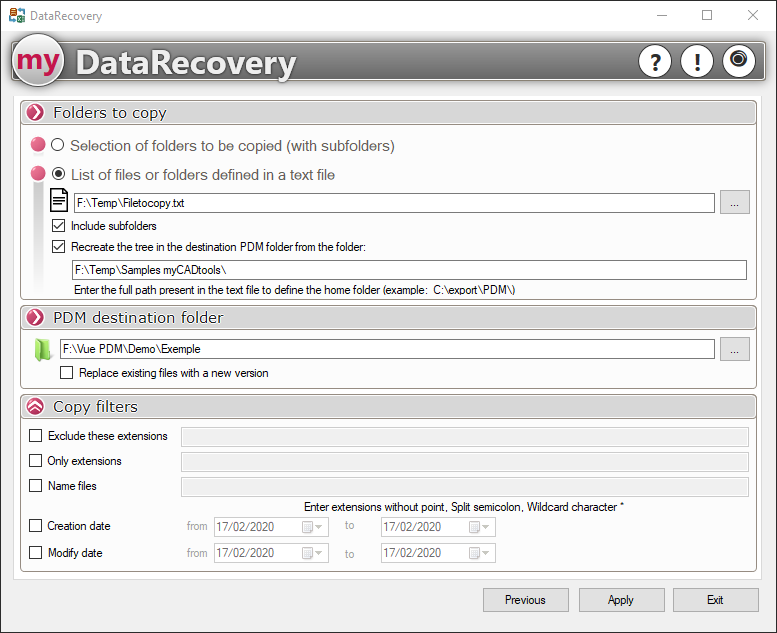
Task: Select 'List of files or folders' radio button
Action: [58, 174]
